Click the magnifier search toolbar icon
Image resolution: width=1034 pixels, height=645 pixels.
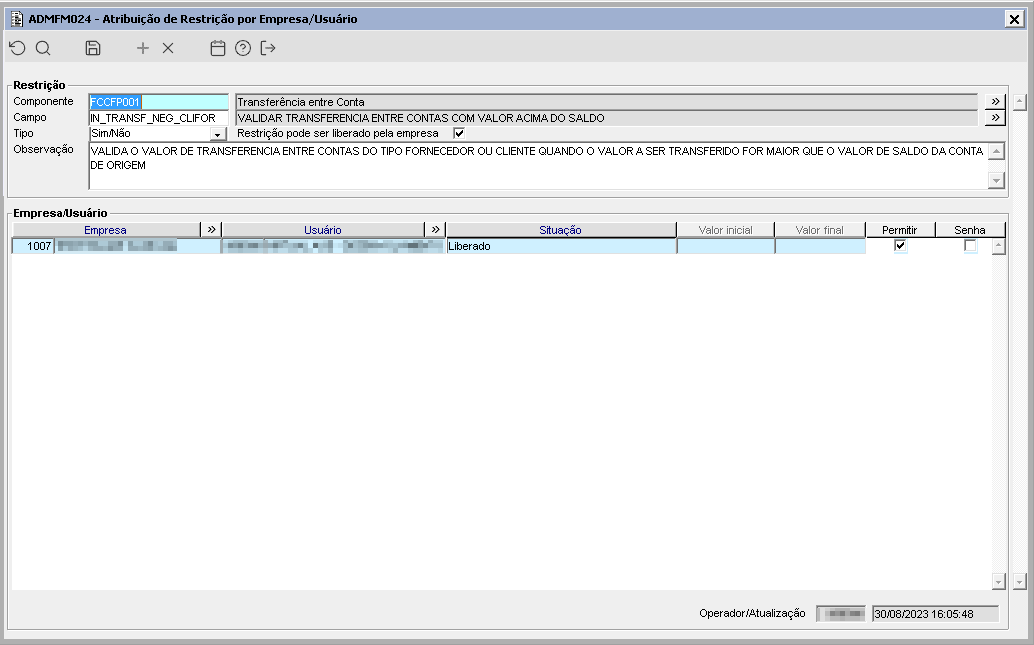tap(43, 48)
